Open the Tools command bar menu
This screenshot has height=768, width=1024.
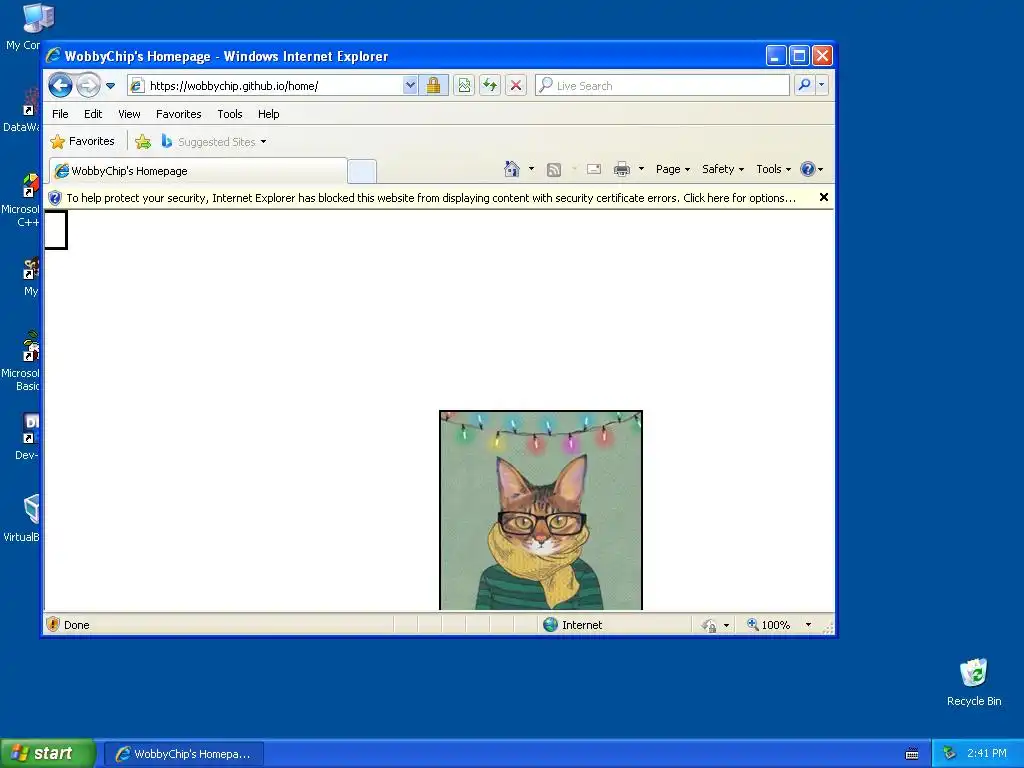(x=773, y=169)
